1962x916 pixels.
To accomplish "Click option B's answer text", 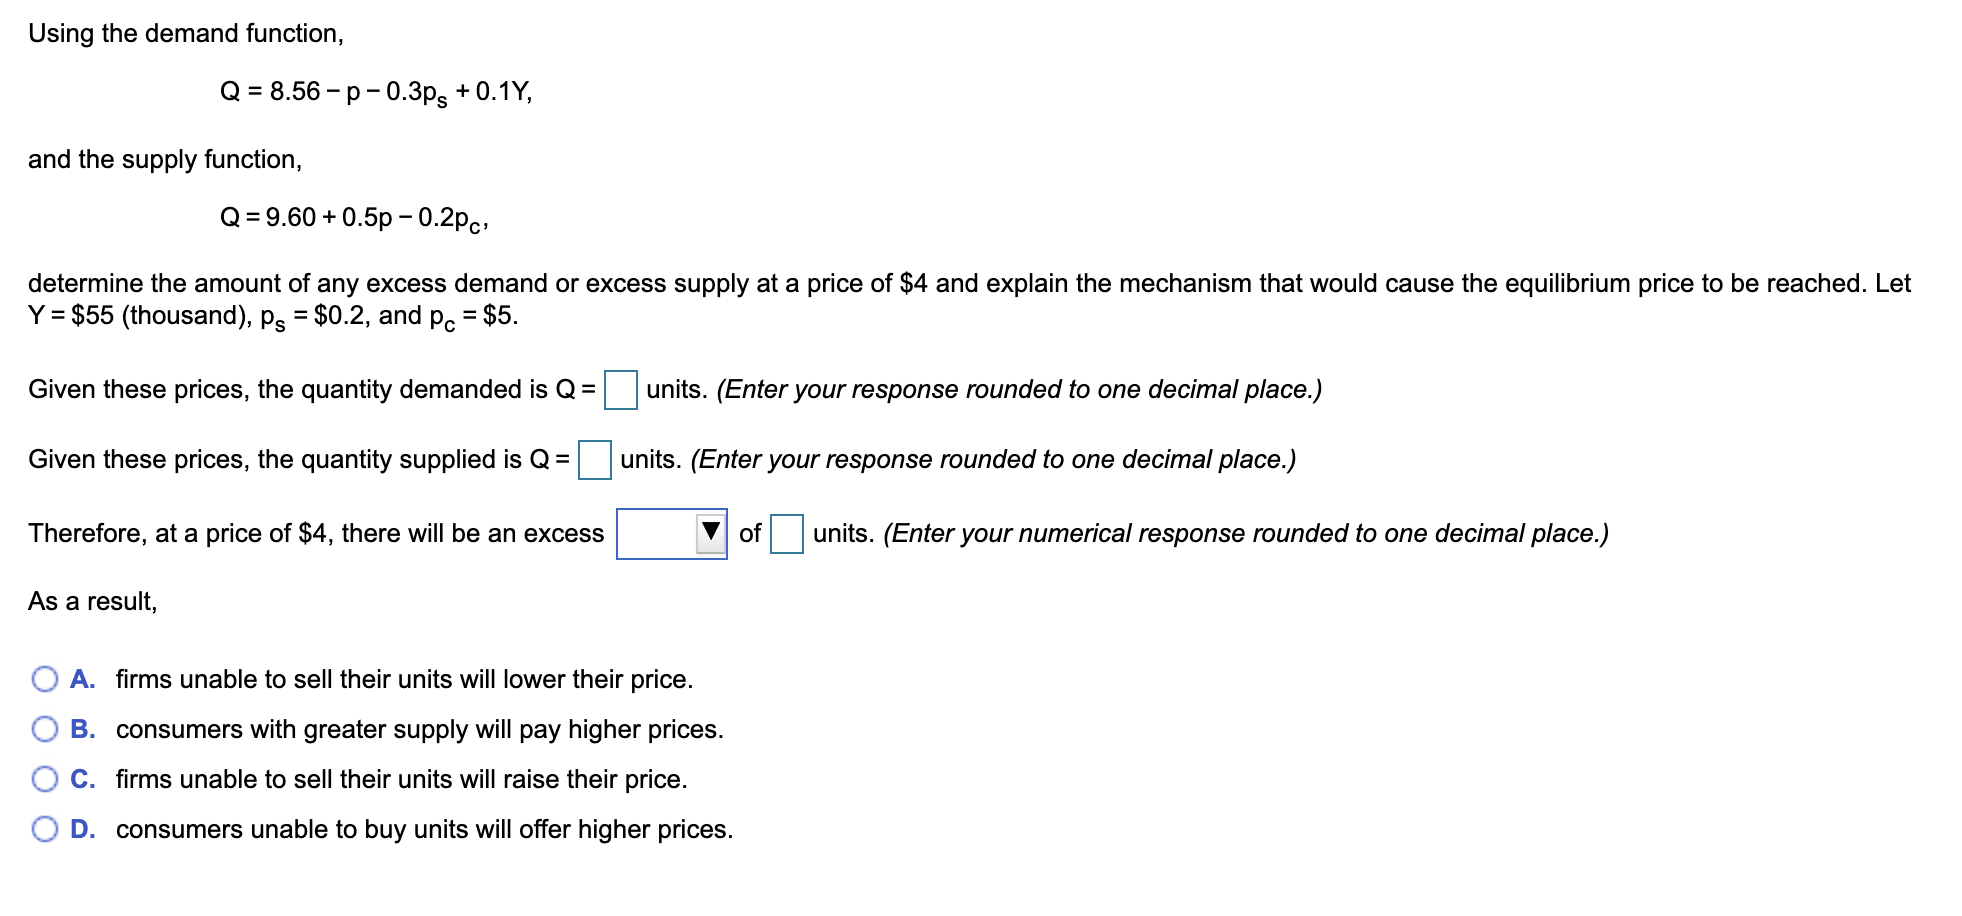I will [420, 729].
